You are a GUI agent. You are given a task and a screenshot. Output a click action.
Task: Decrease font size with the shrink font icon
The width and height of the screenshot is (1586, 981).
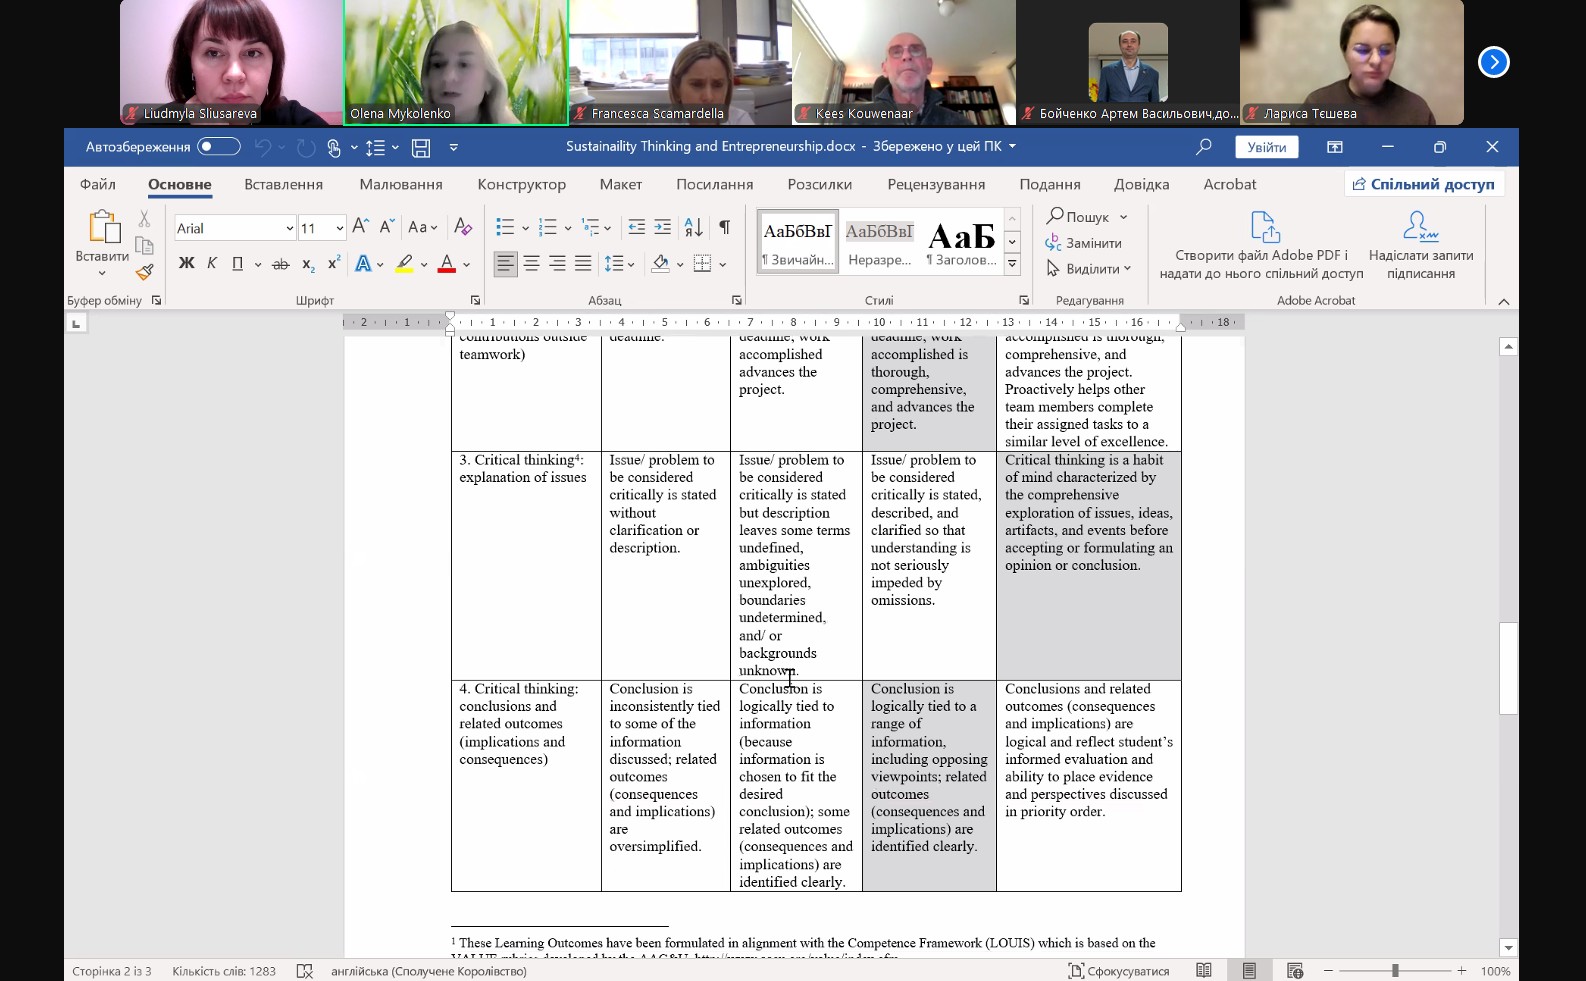tap(386, 227)
